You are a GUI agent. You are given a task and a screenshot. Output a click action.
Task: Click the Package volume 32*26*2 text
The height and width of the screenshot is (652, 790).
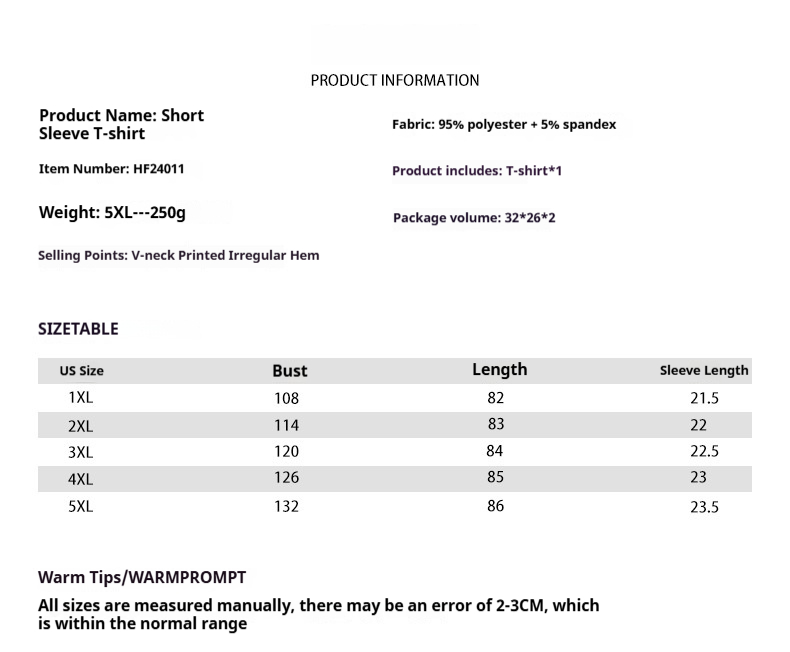point(474,217)
